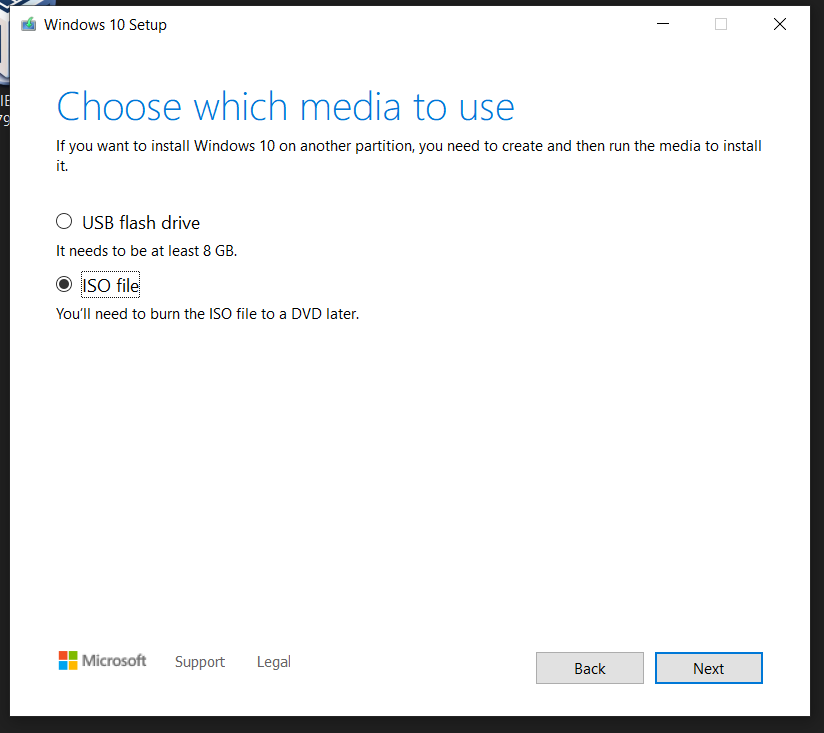Select the USB flash drive radio button
This screenshot has height=733, width=824.
click(64, 222)
